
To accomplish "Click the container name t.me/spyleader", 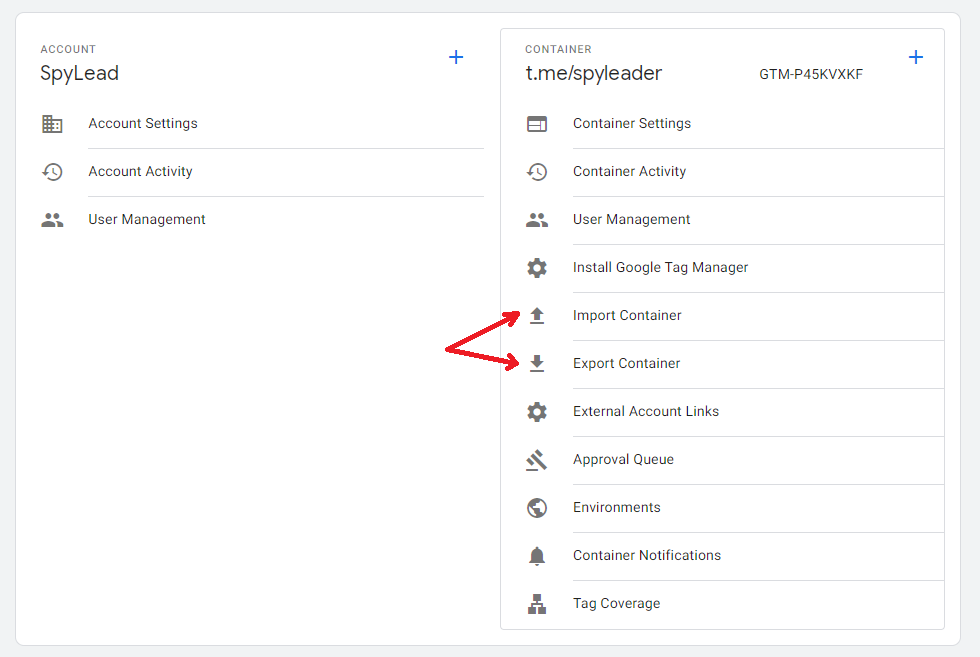I will [x=593, y=74].
